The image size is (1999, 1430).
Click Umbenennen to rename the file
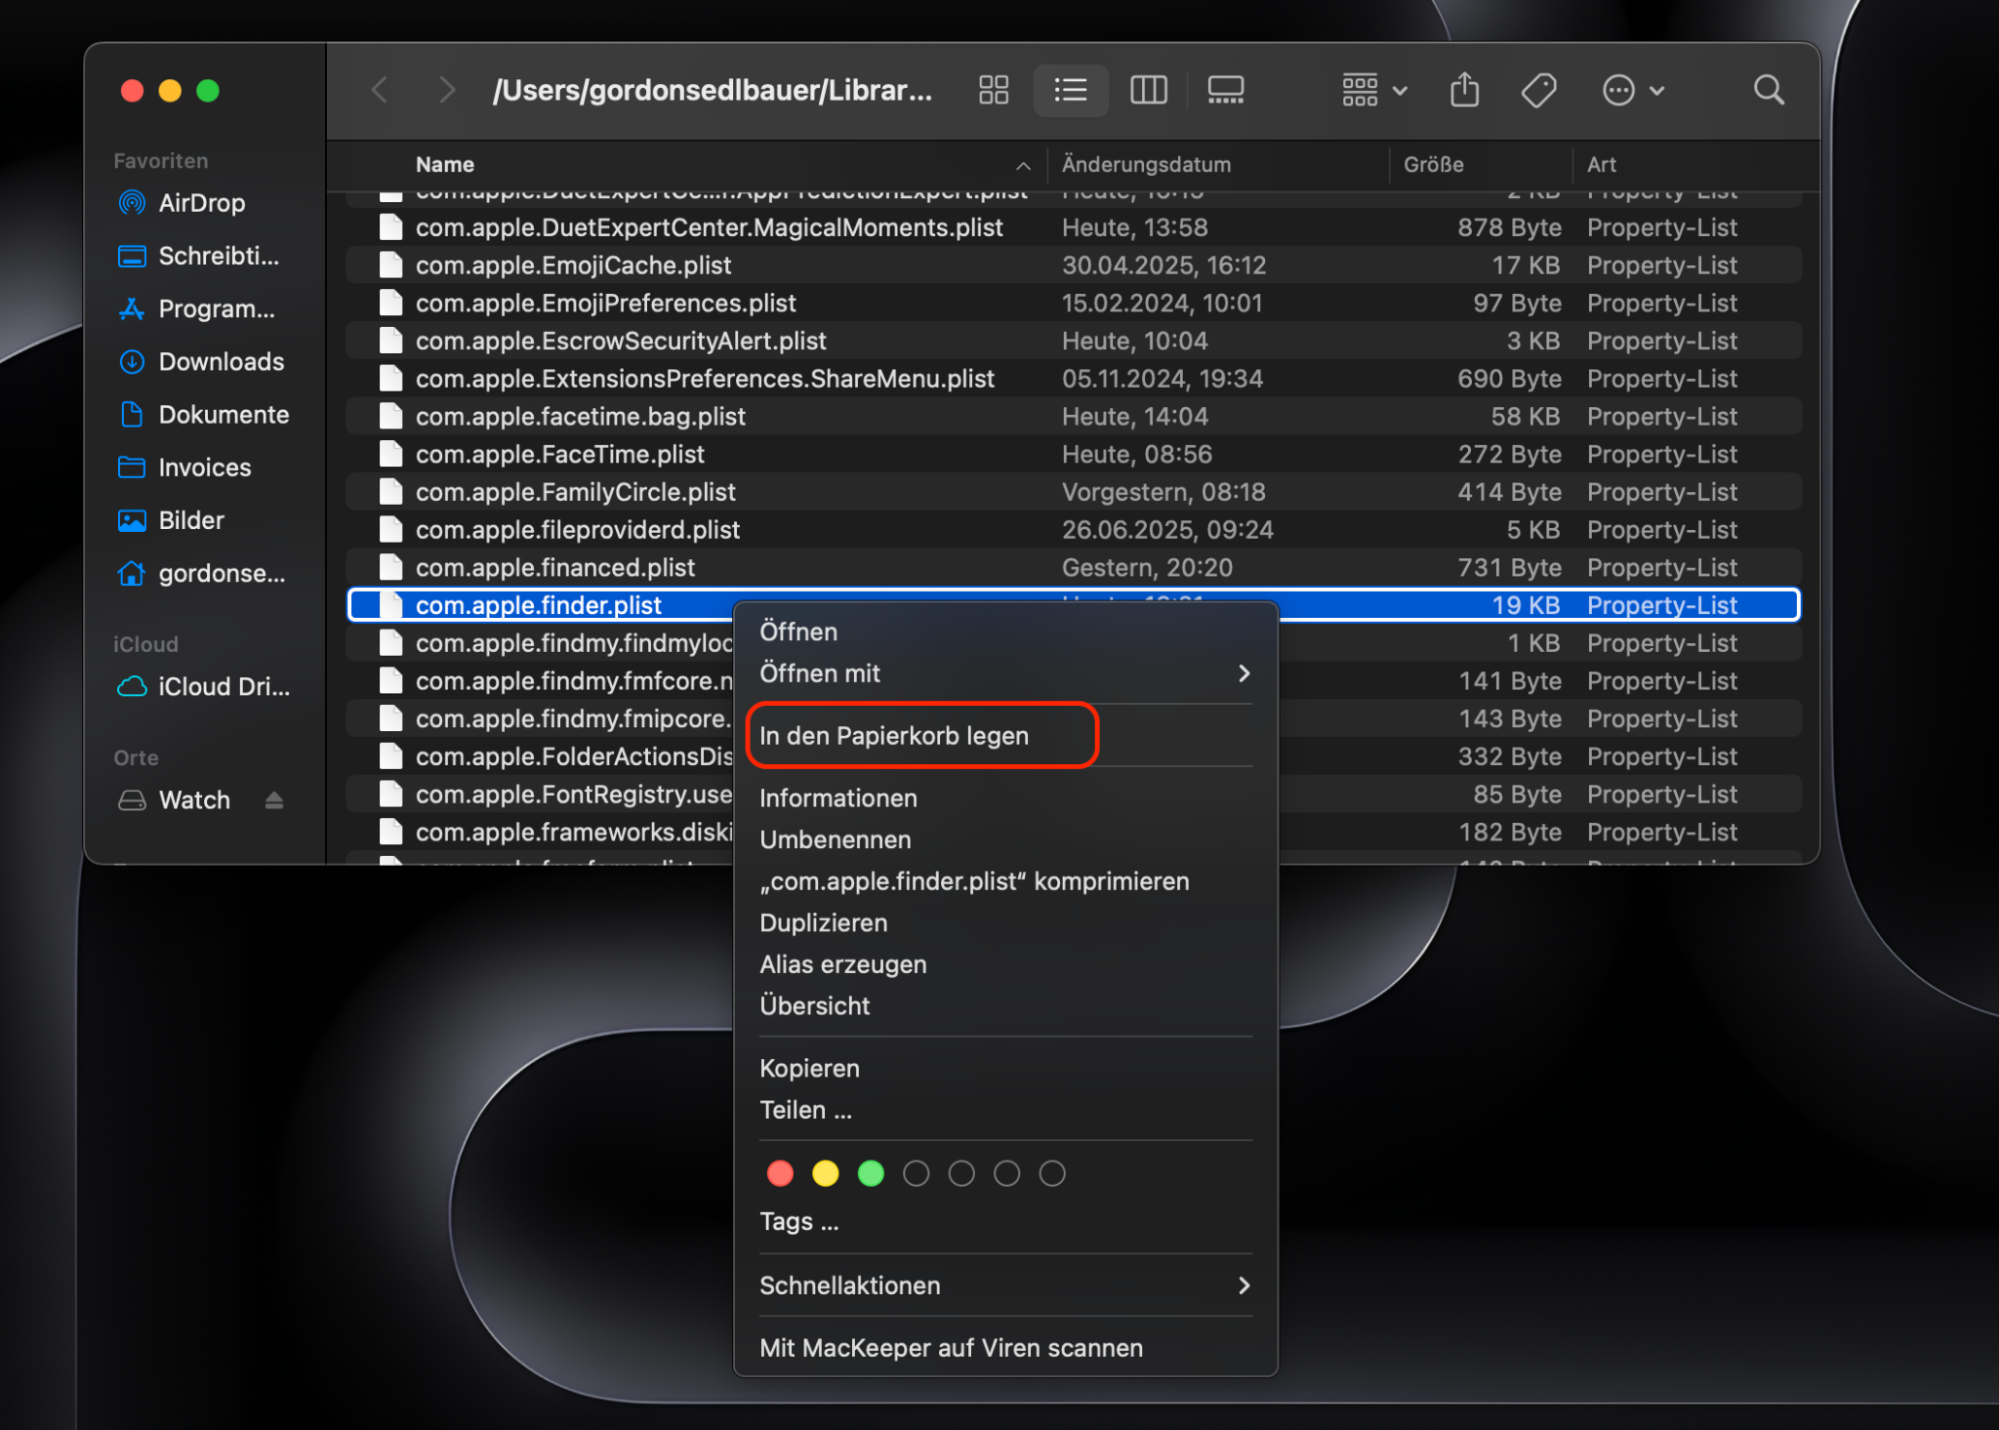click(x=835, y=839)
